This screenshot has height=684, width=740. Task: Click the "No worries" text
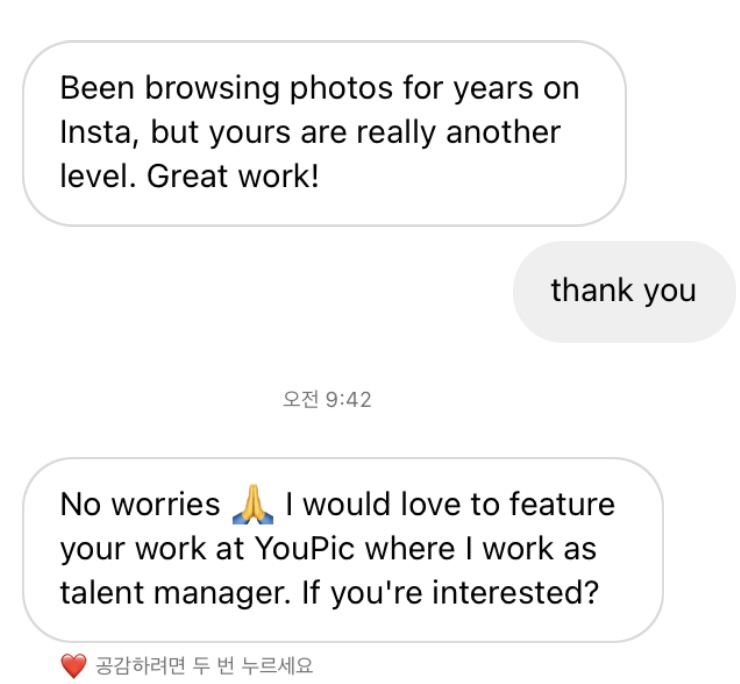point(140,504)
